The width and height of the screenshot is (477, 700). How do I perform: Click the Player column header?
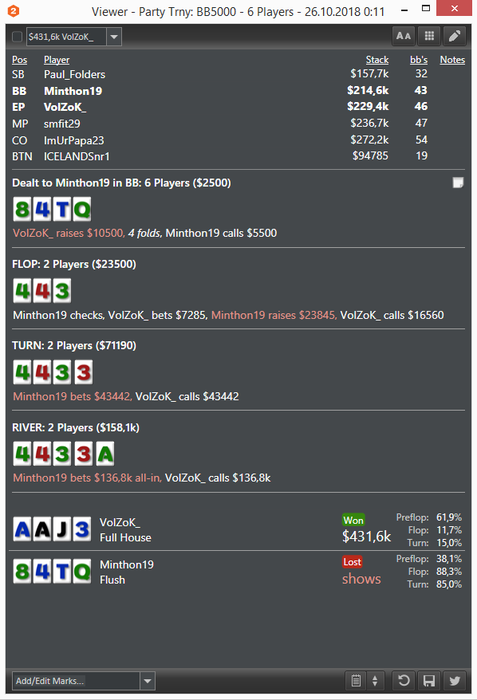click(x=56, y=60)
